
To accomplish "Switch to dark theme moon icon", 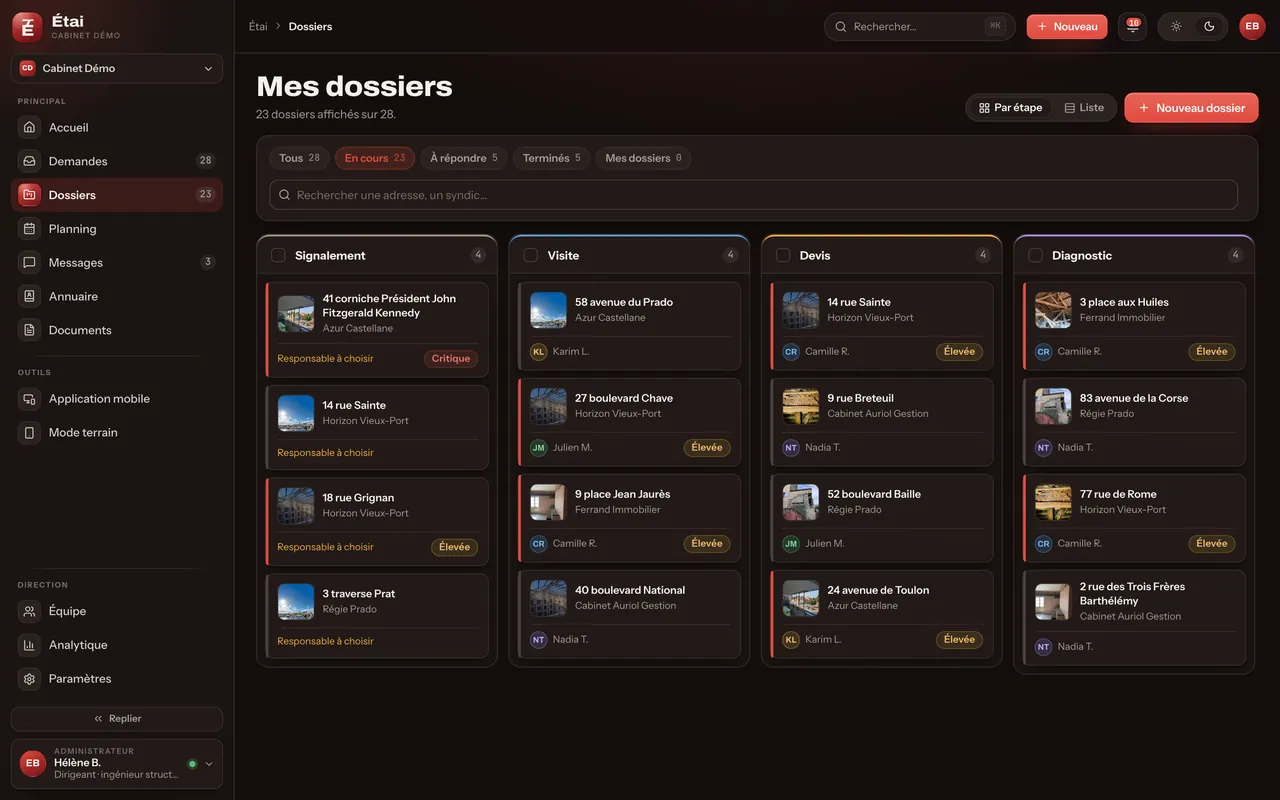I will click(1209, 27).
